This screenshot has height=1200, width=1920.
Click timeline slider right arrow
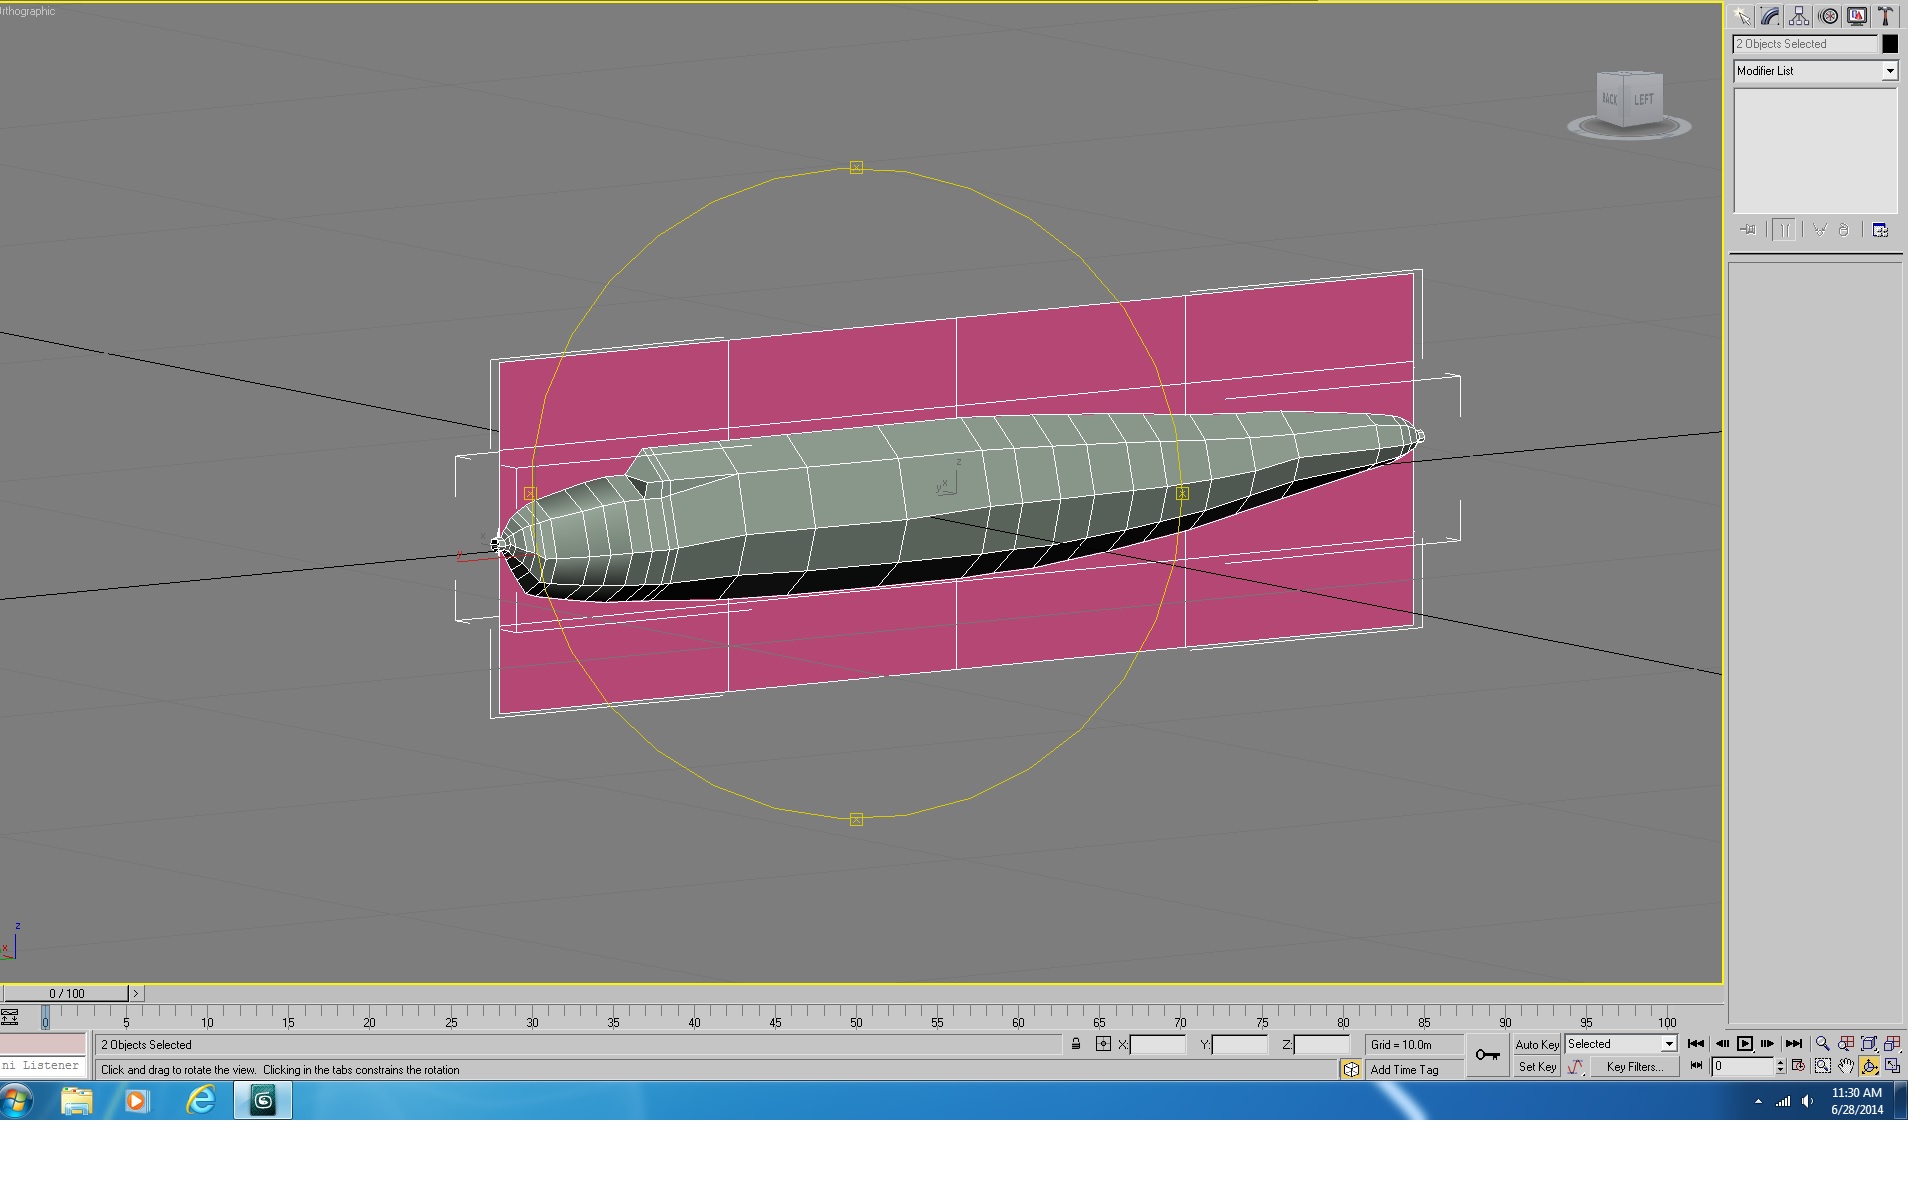click(x=136, y=993)
